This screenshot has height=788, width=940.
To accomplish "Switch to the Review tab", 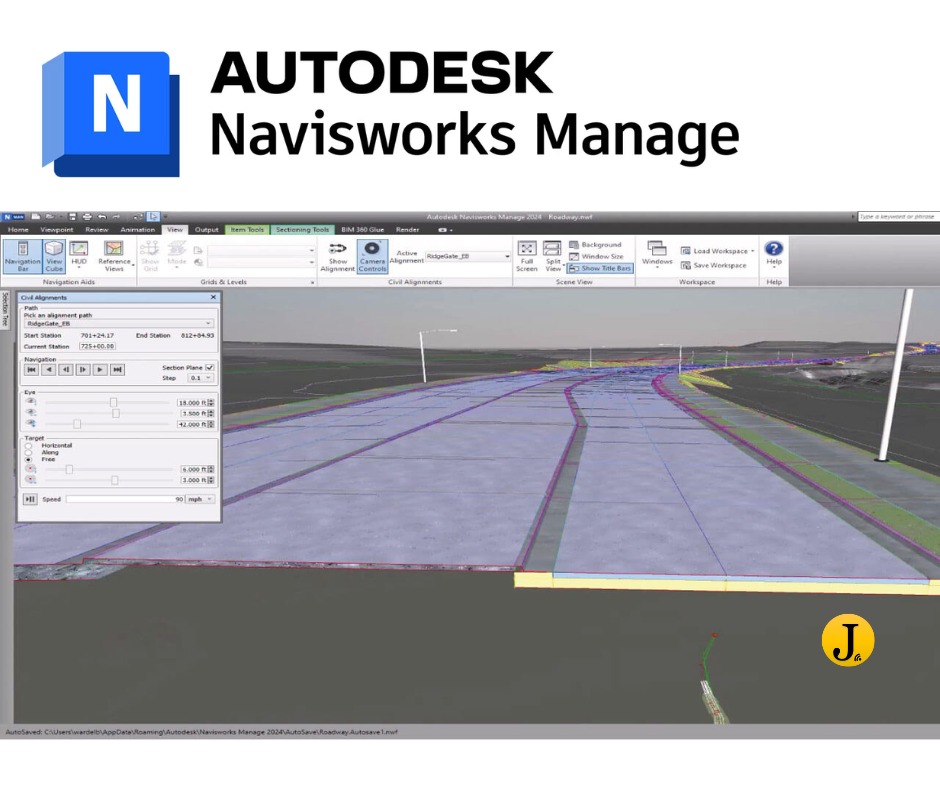I will click(x=97, y=230).
